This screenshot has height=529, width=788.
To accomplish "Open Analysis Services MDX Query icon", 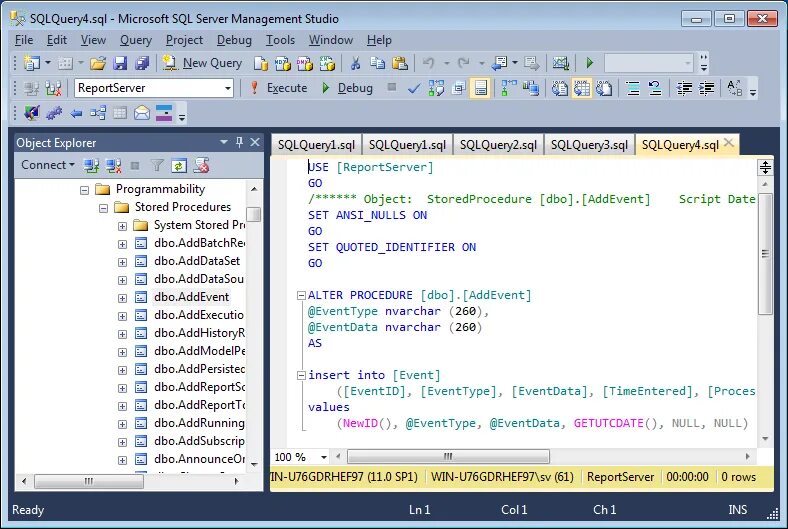I will point(282,63).
